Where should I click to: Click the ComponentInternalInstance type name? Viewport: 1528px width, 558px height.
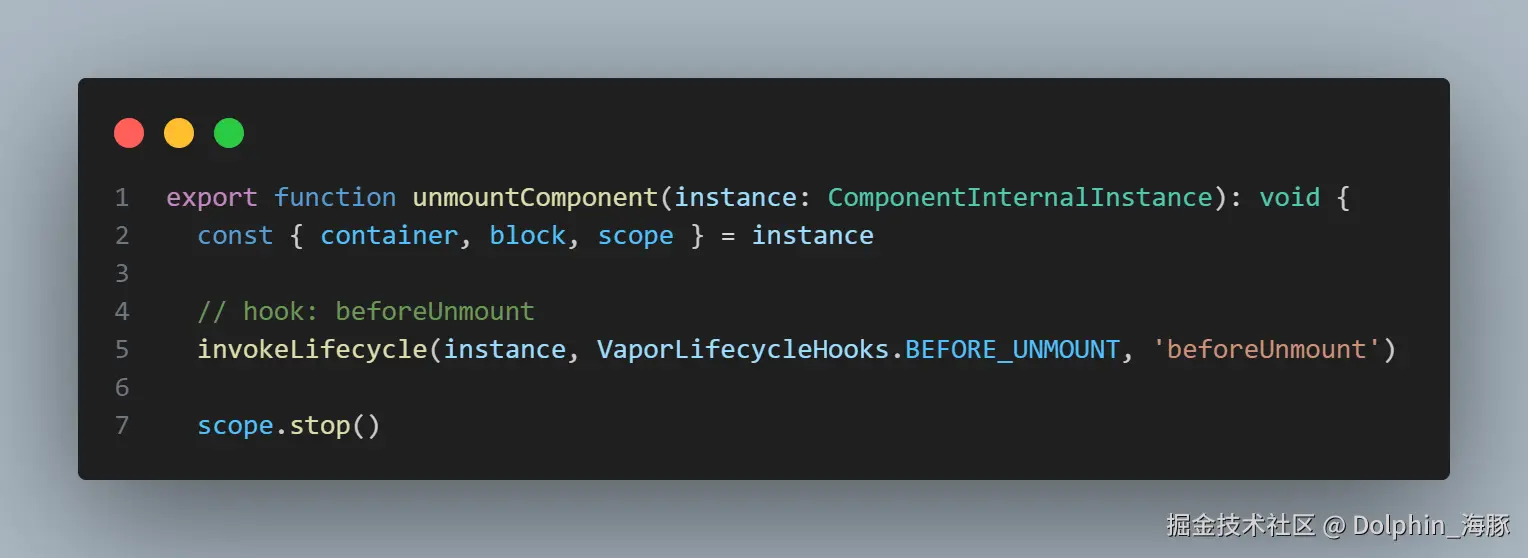(1020, 198)
